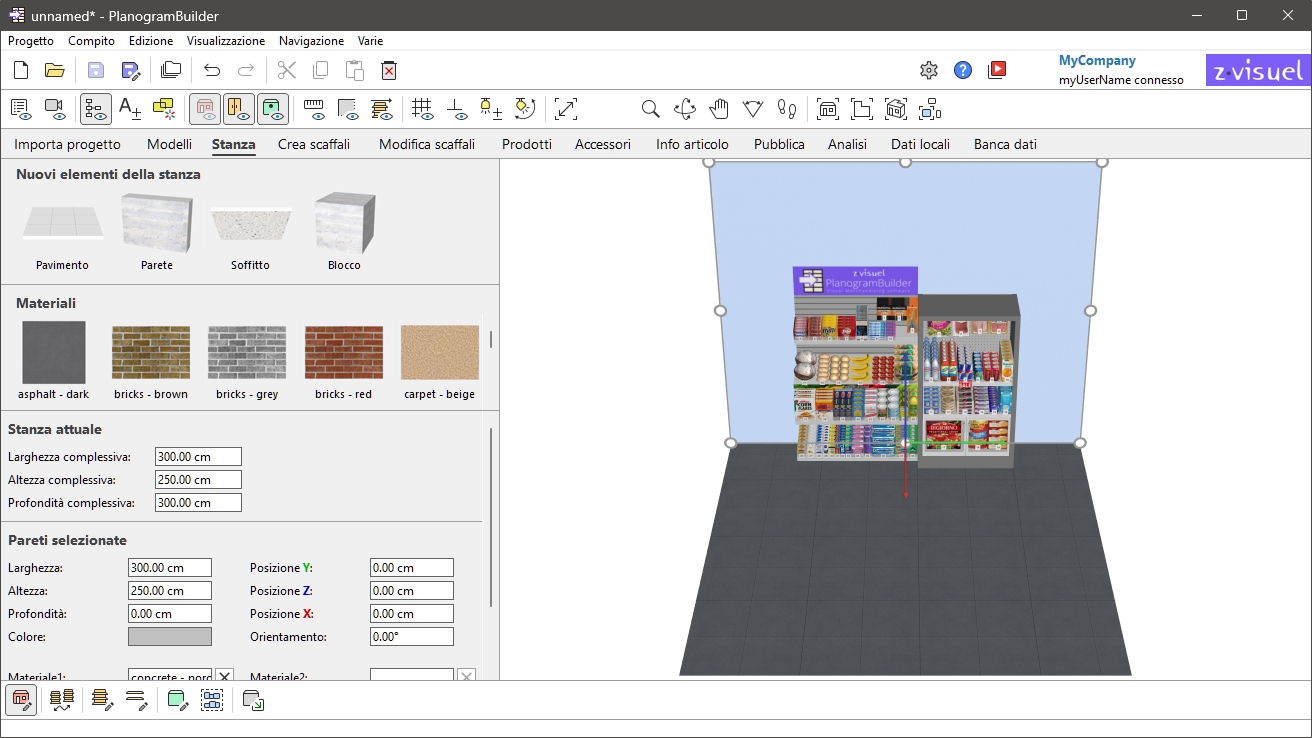Open the blue help question mark

963,70
